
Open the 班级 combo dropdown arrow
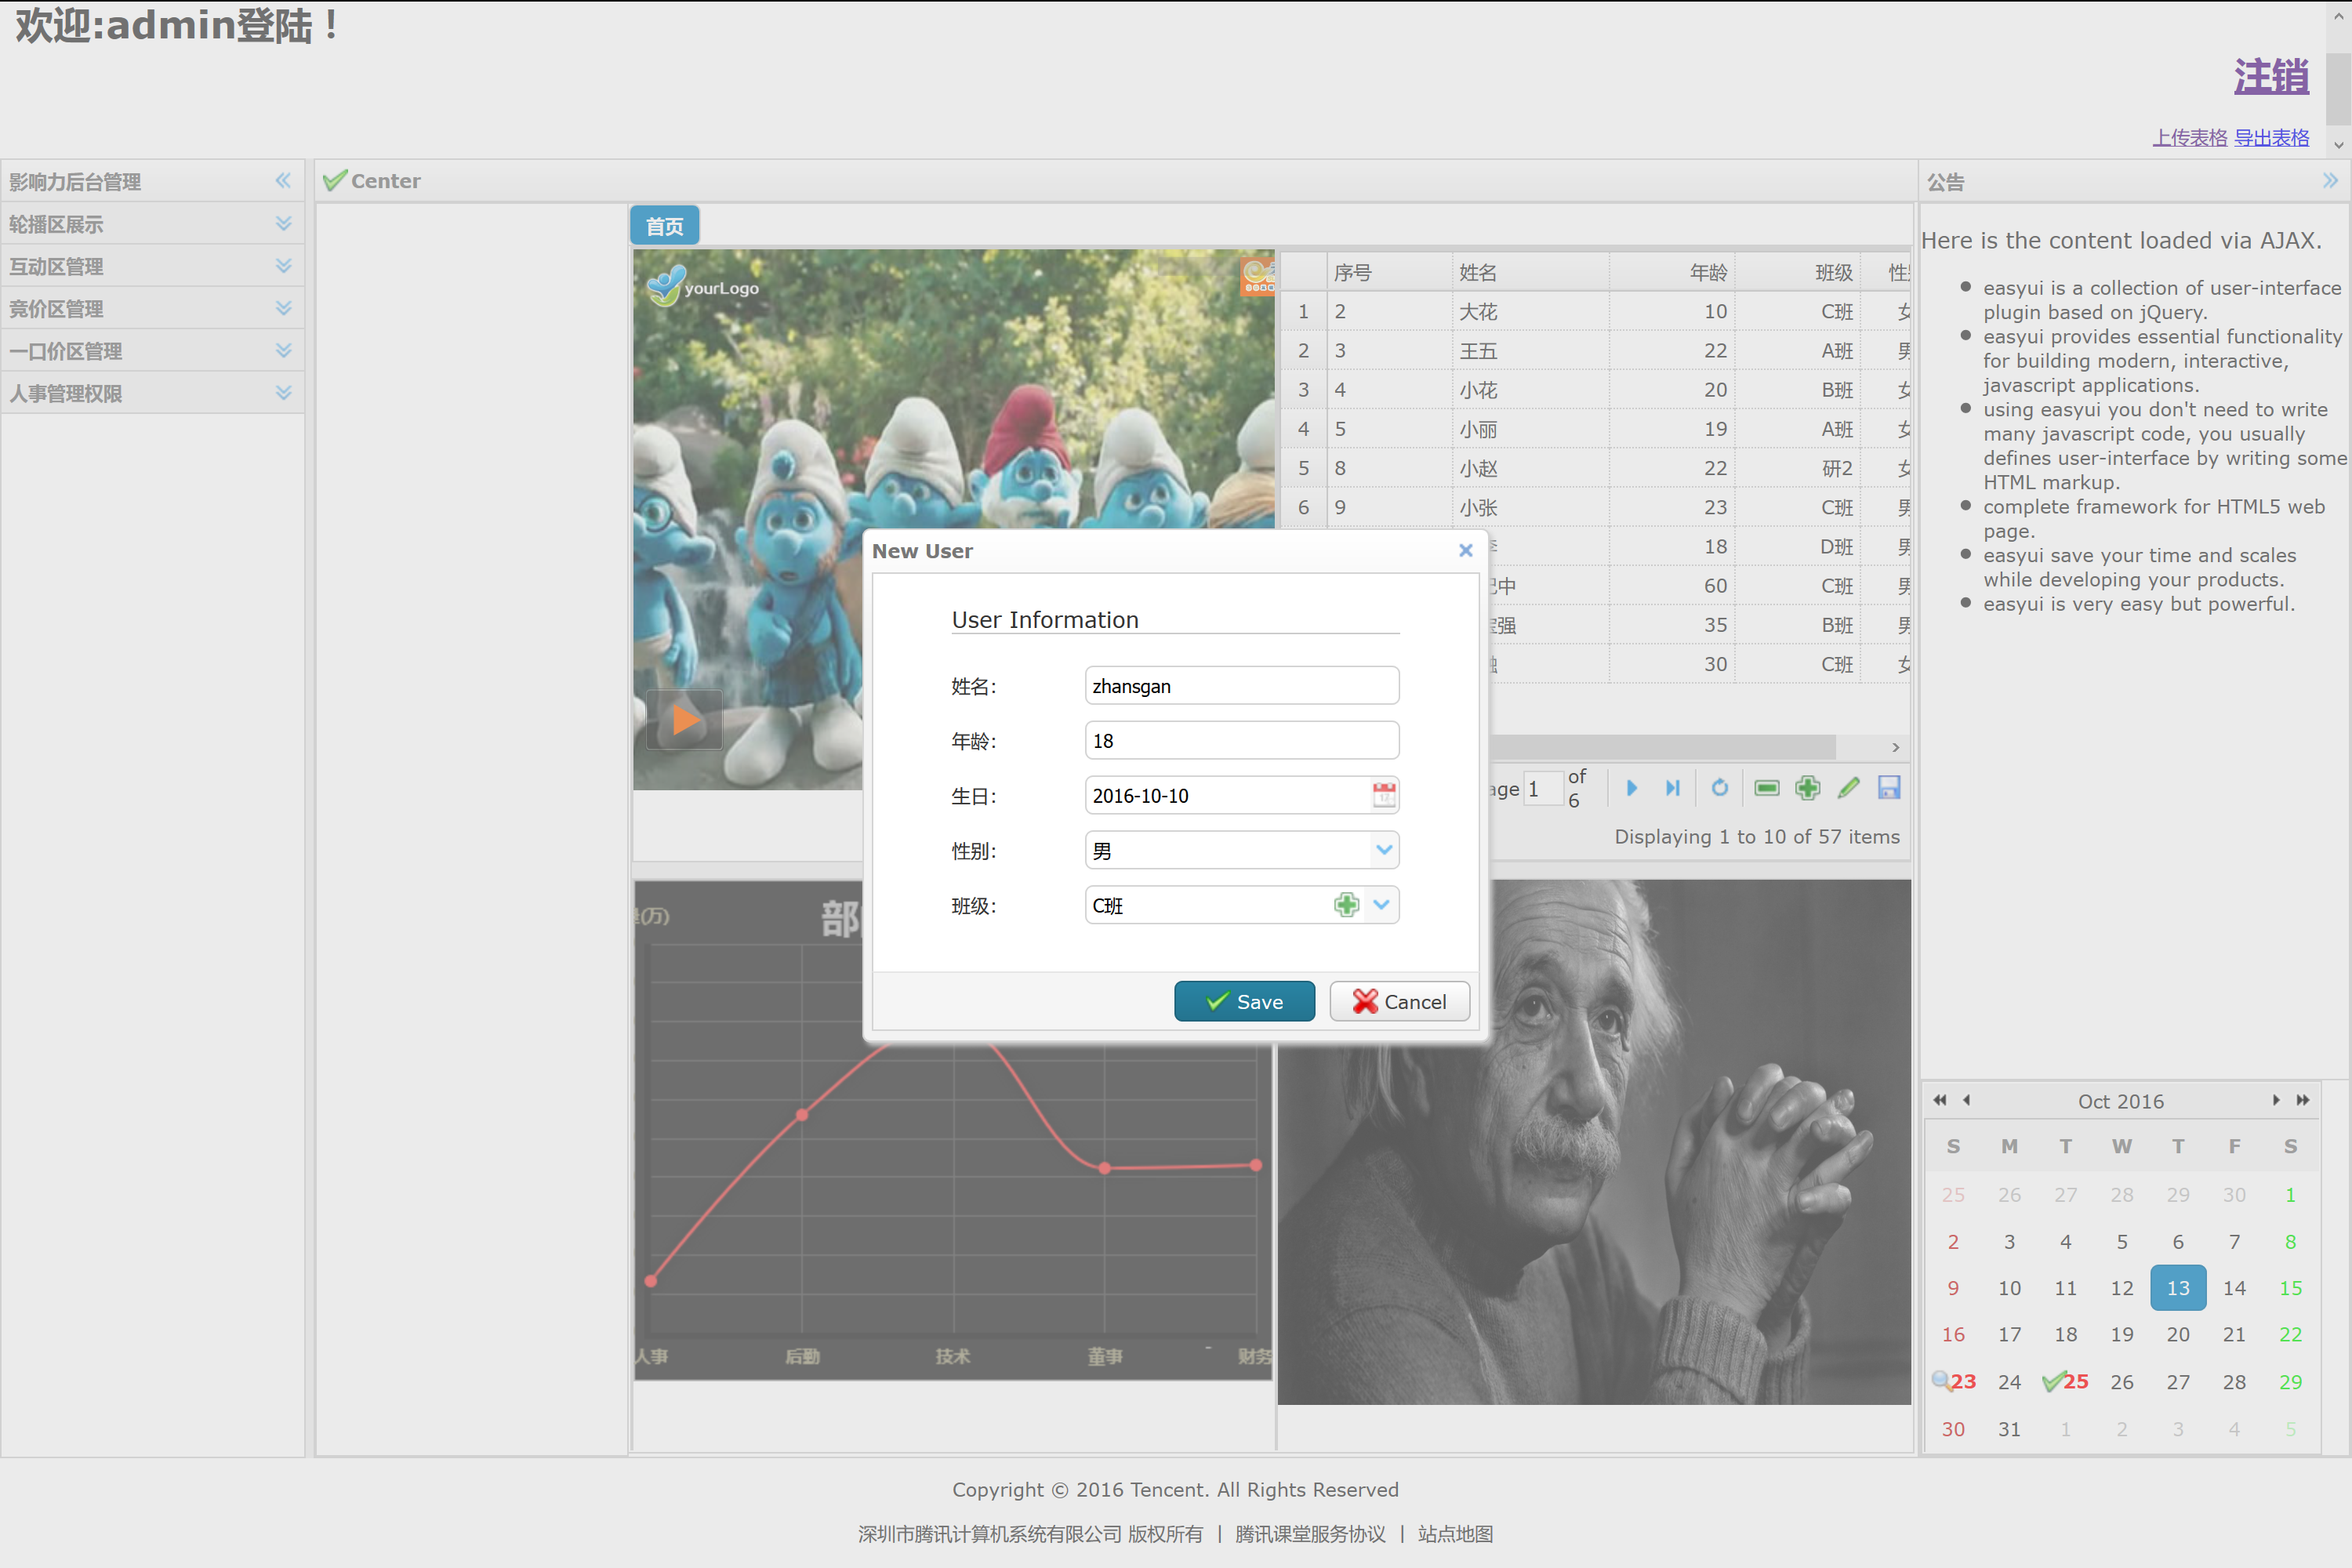1381,905
